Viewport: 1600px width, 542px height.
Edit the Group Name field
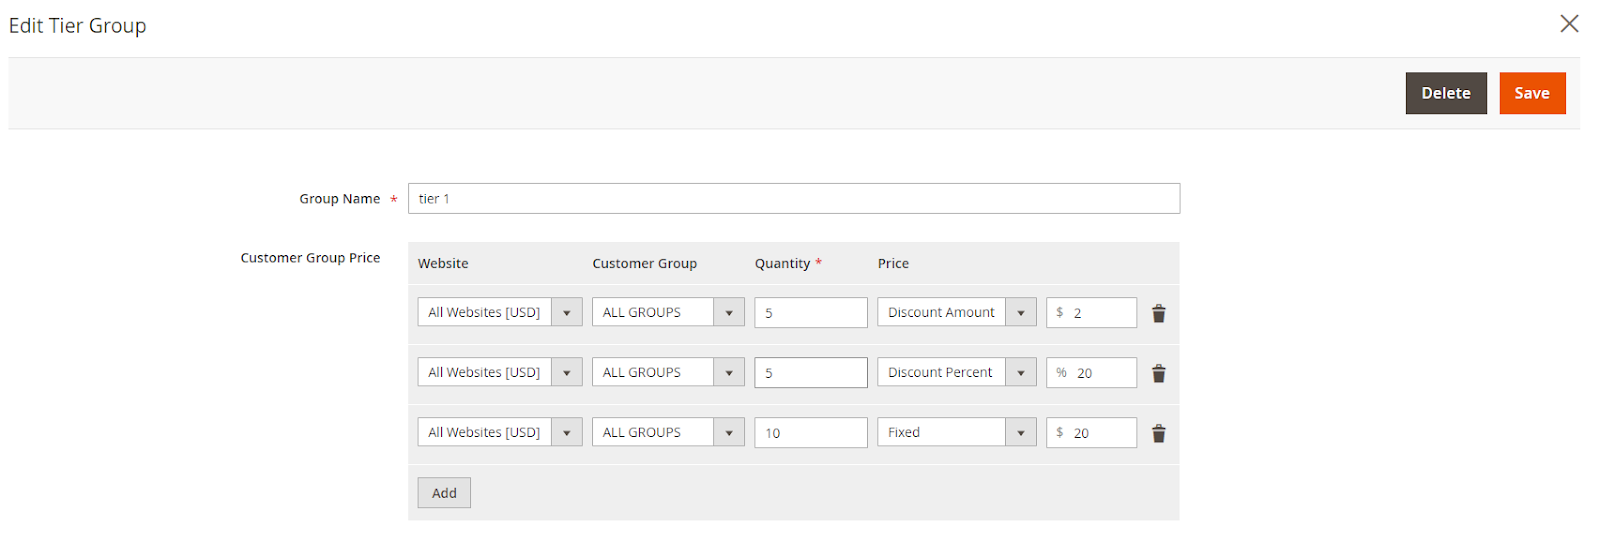pyautogui.click(x=793, y=198)
